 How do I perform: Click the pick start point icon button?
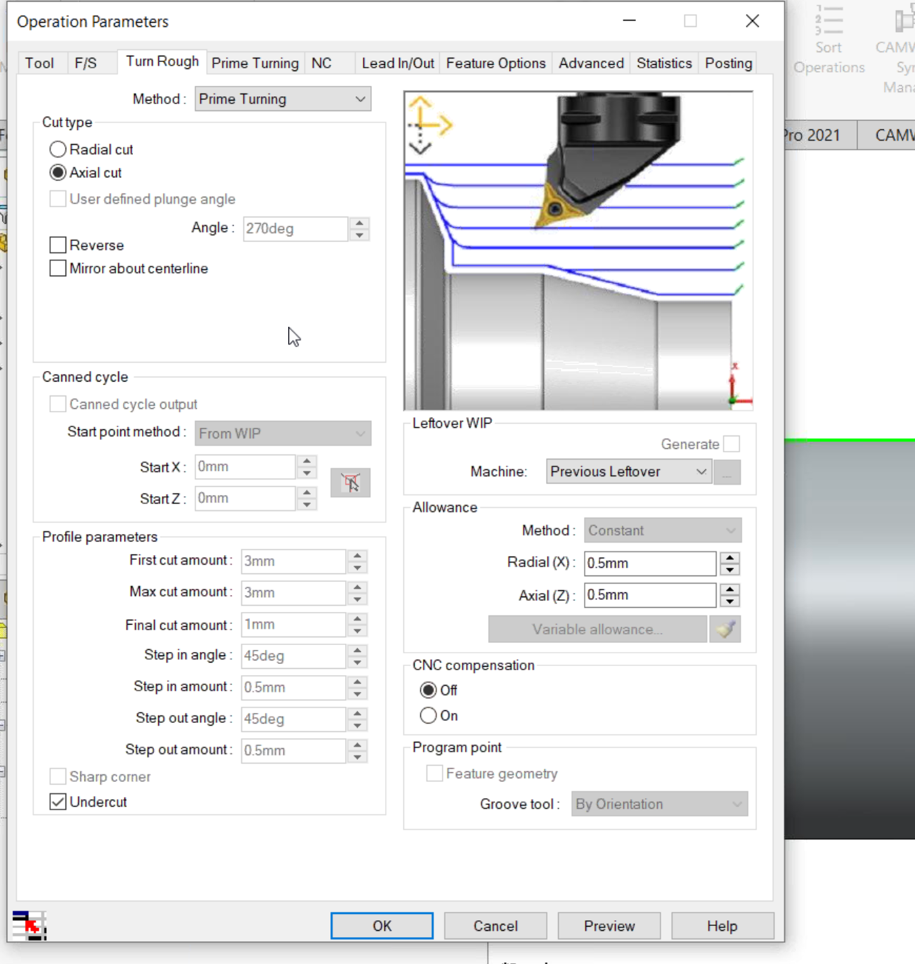pyautogui.click(x=351, y=483)
